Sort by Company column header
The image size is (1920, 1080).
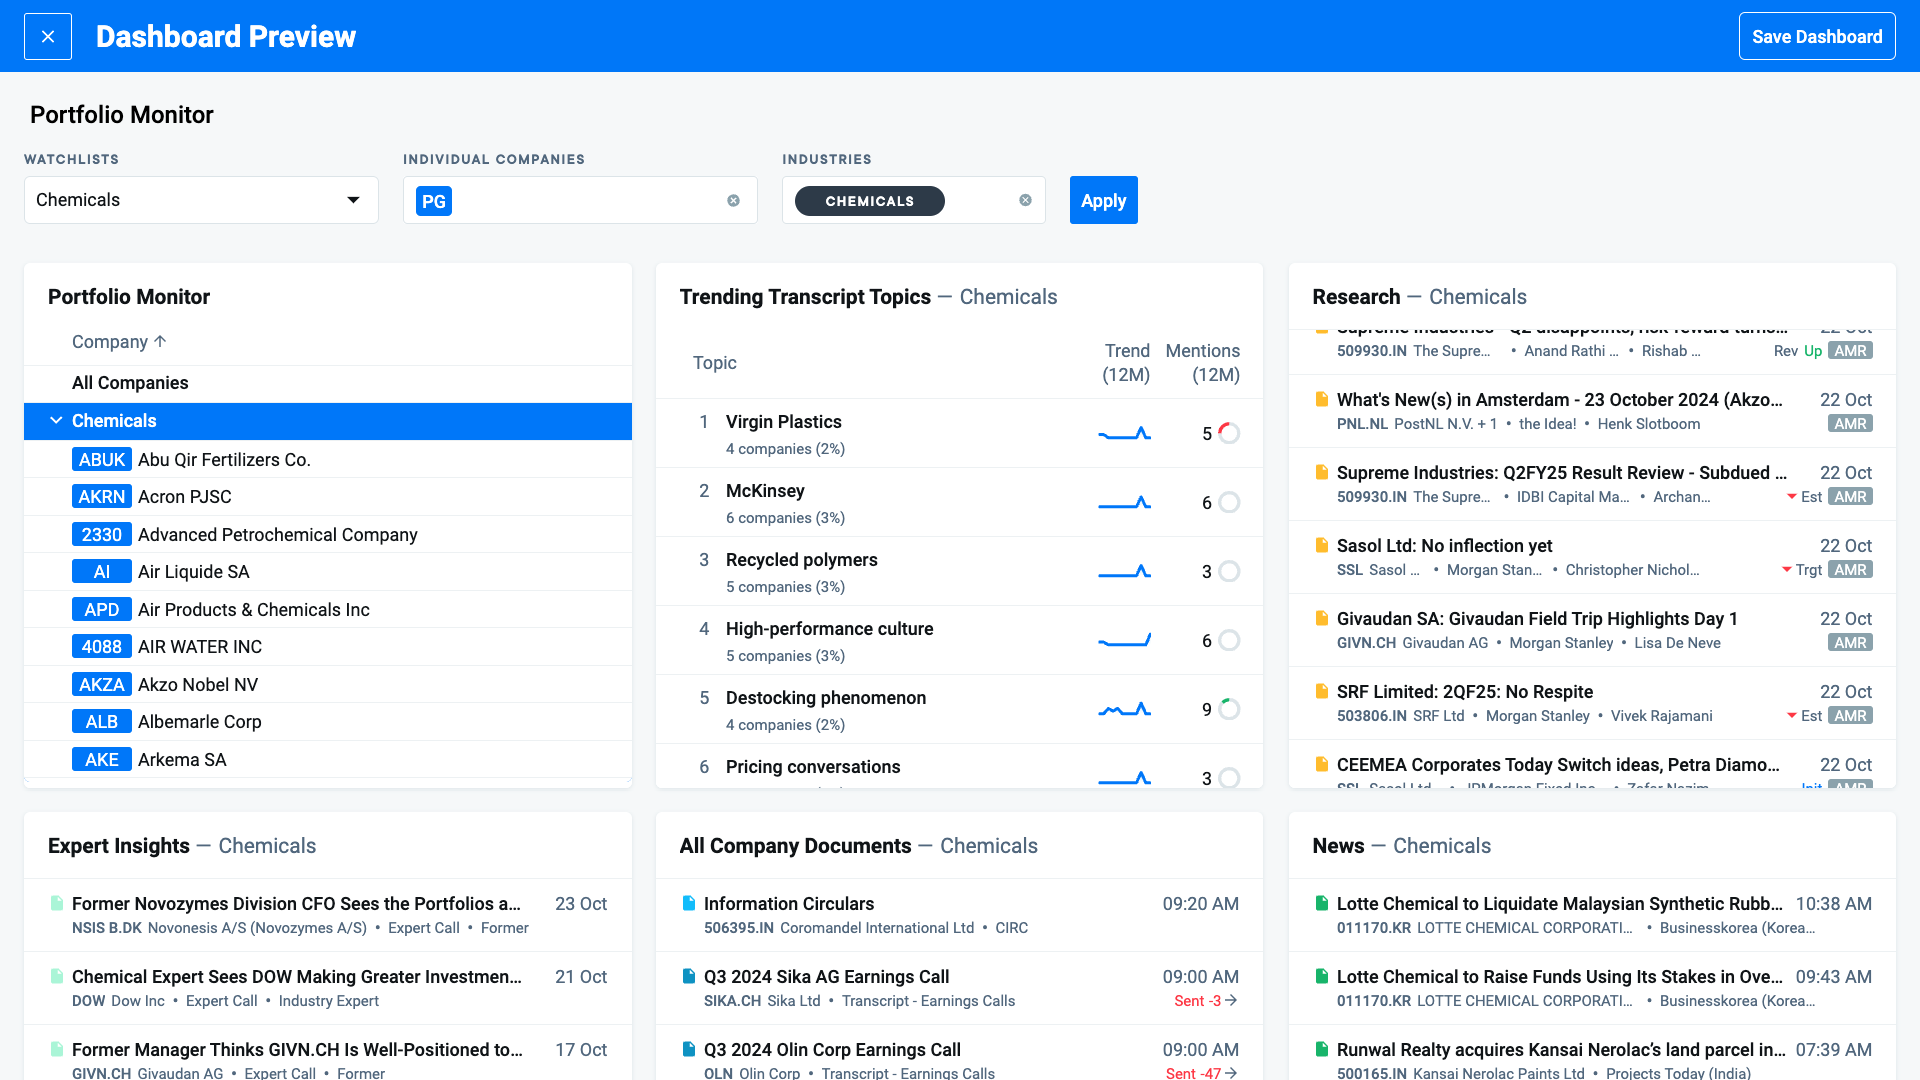click(x=119, y=342)
